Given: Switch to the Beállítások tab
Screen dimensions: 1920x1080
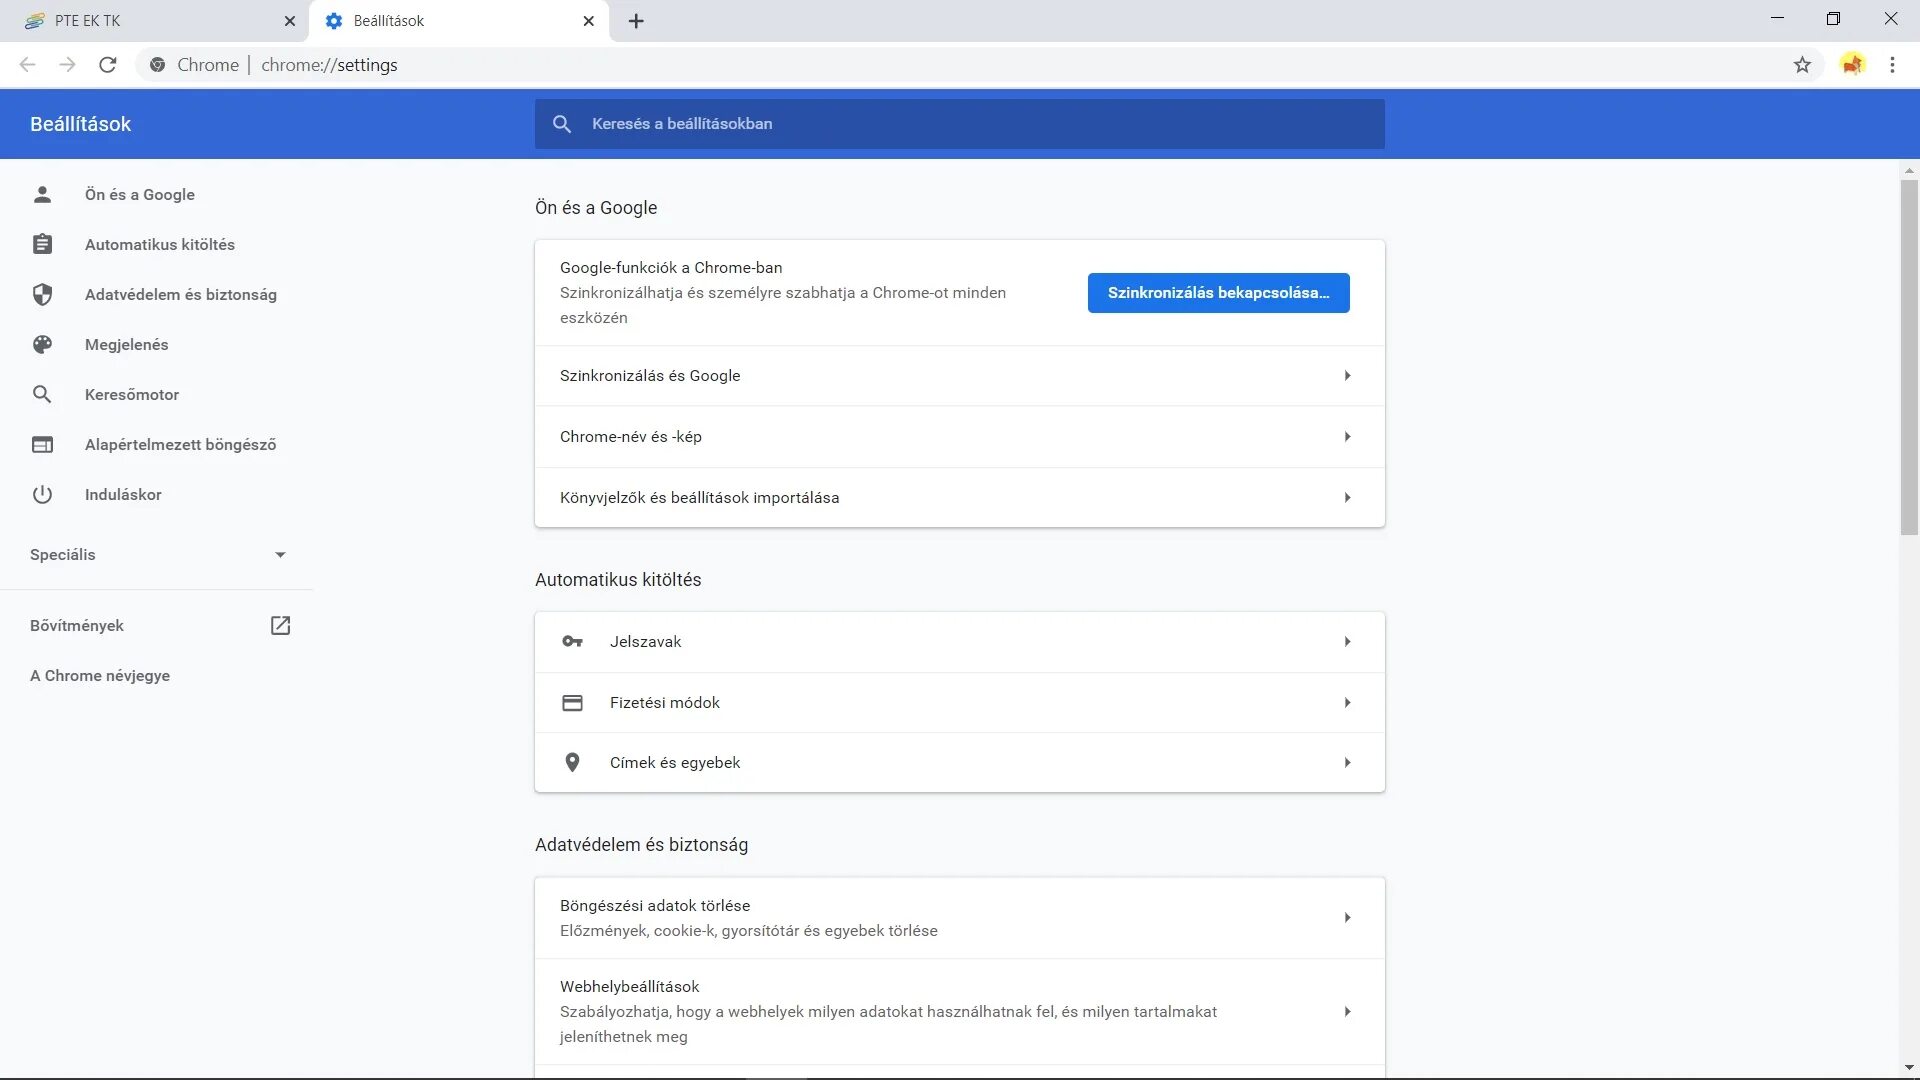Looking at the screenshot, I should tap(460, 21).
